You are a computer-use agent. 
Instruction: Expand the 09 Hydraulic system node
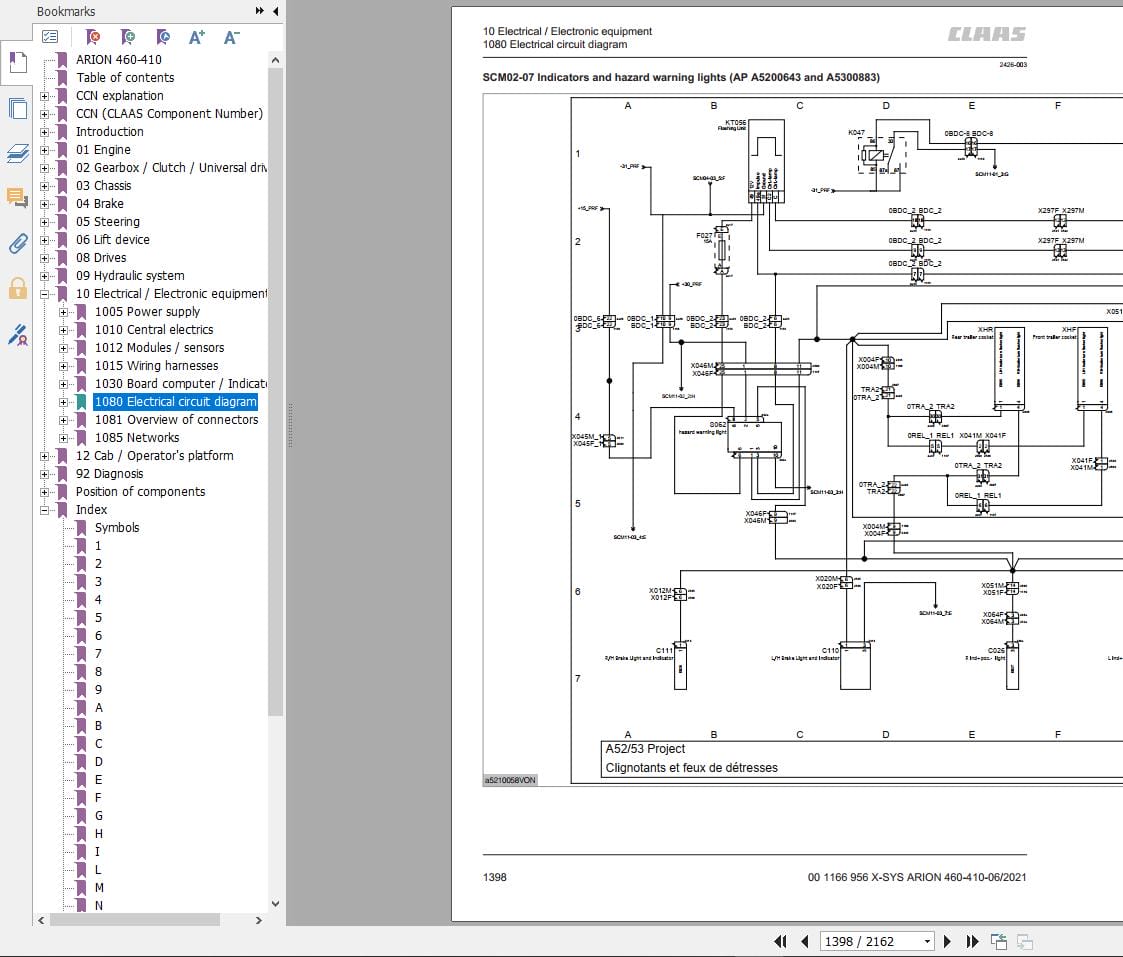pos(44,276)
